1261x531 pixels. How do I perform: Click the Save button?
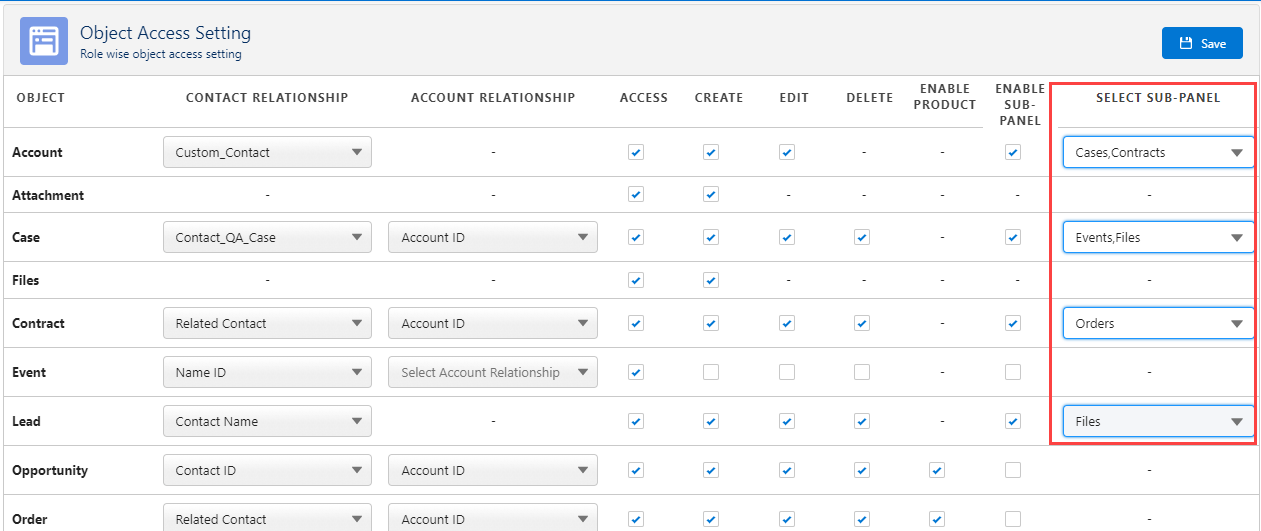pos(1202,43)
